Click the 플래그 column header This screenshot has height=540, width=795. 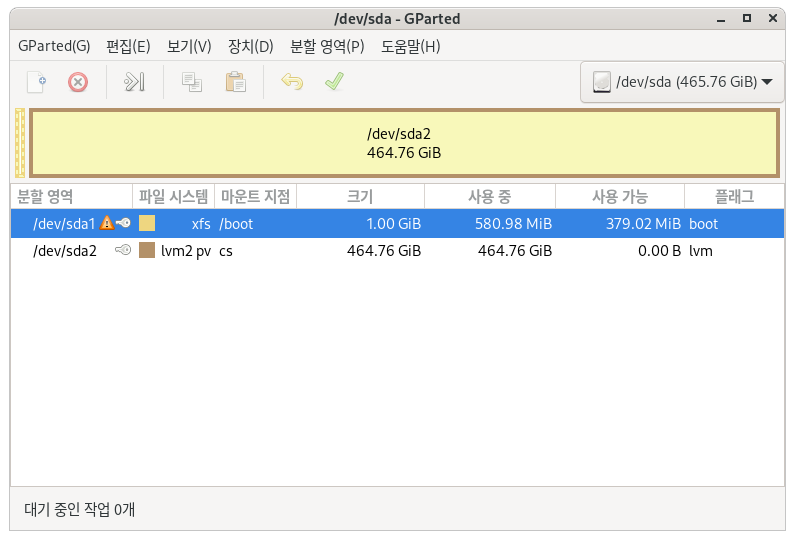click(x=734, y=196)
